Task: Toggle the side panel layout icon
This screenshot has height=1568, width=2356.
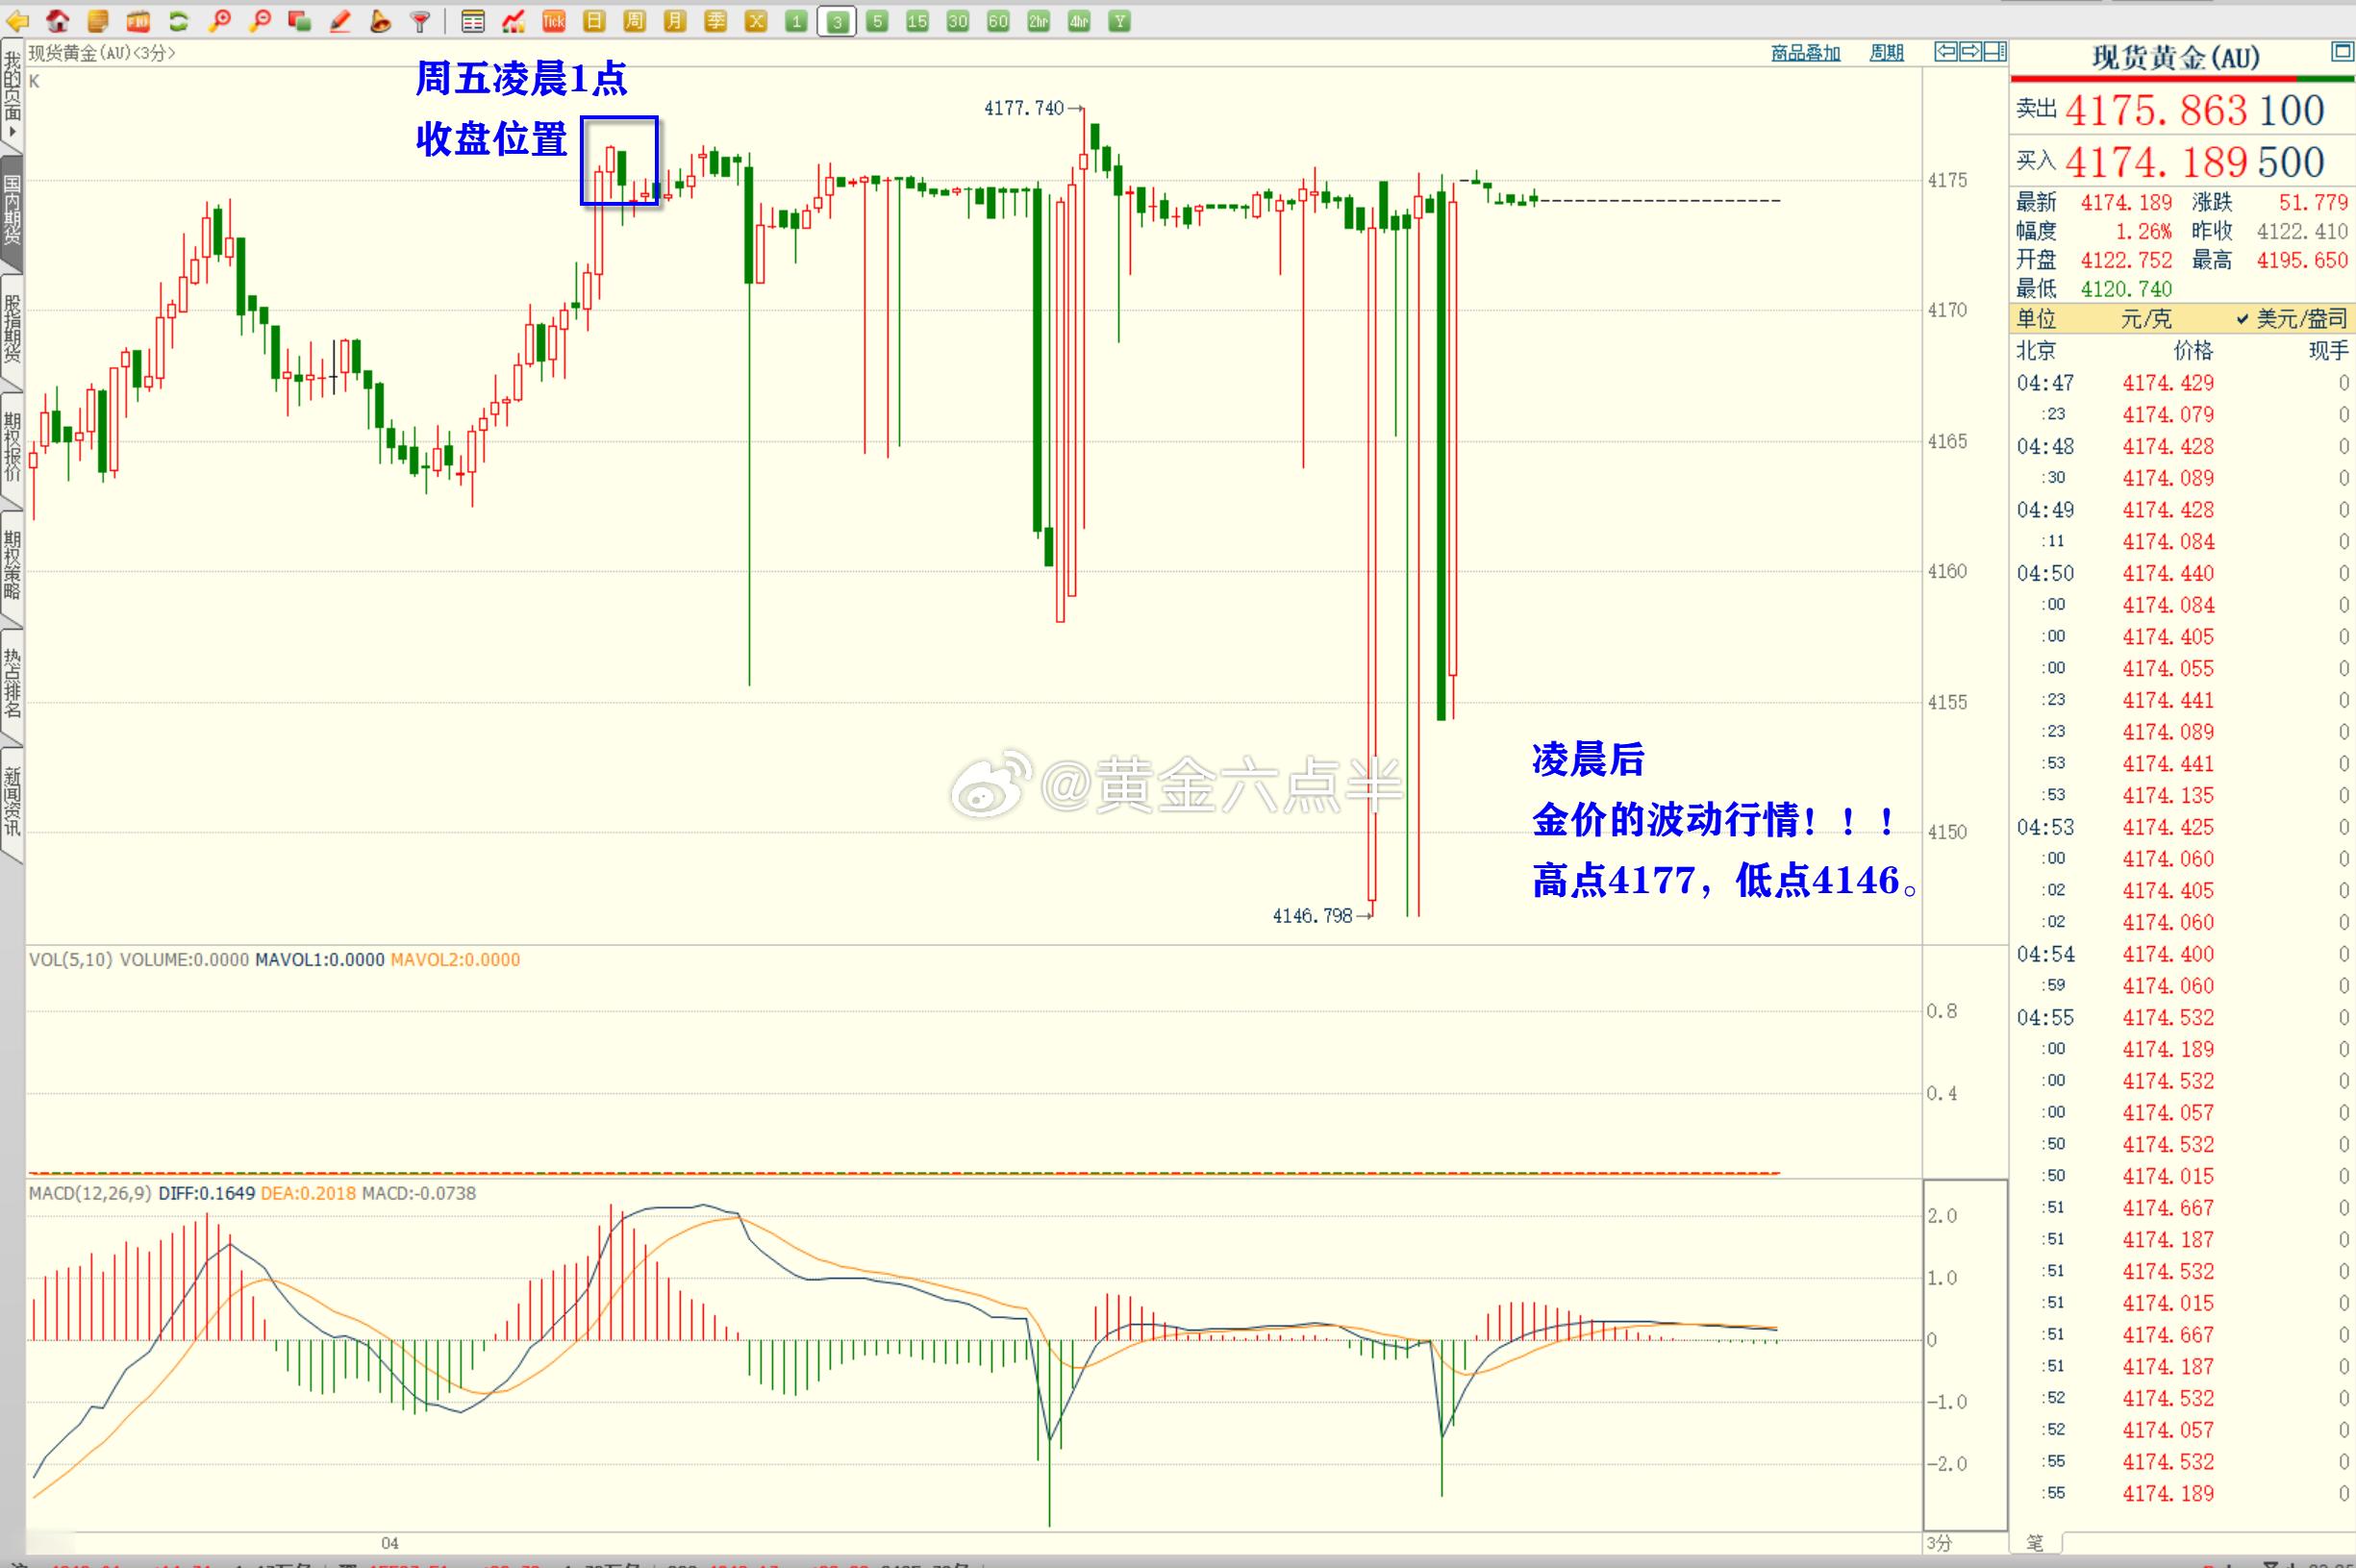Action: coord(1995,52)
